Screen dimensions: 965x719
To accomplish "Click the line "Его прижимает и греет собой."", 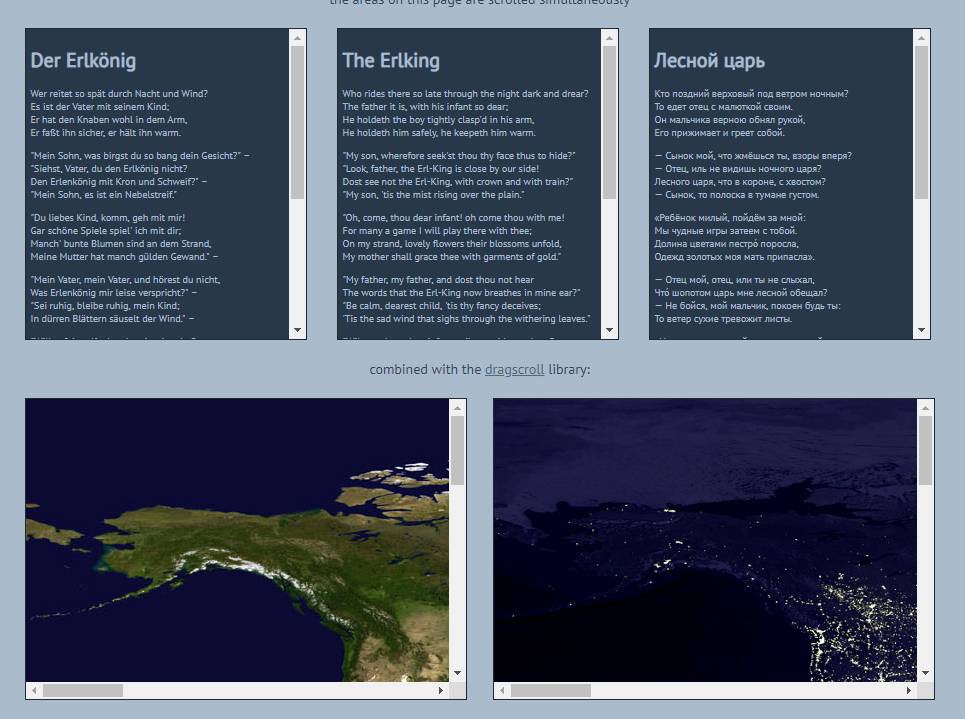I will click(719, 133).
